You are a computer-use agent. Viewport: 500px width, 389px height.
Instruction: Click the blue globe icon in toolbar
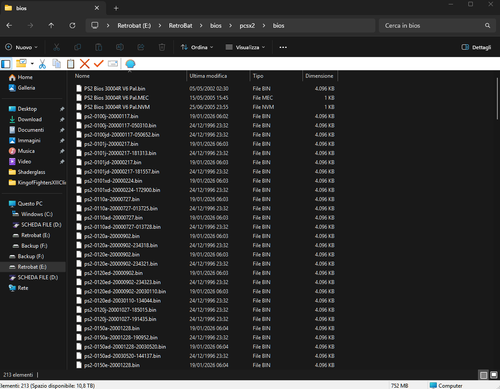[x=130, y=64]
